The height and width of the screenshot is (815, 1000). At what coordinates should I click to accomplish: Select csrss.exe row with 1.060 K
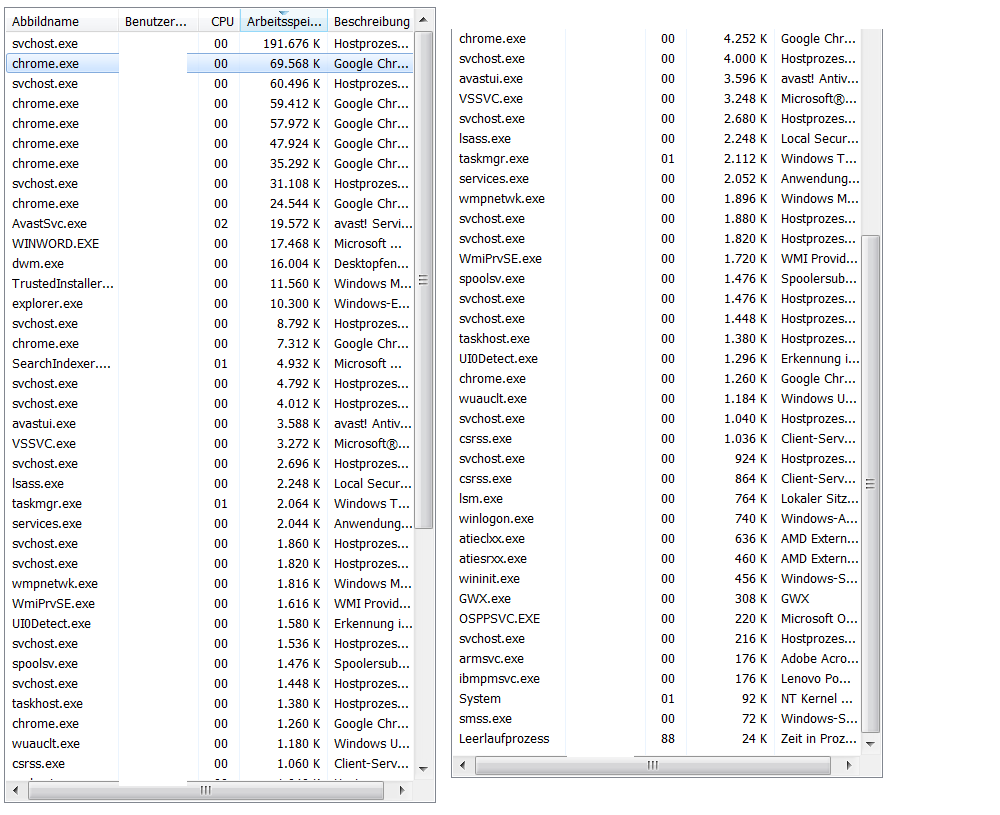pos(210,763)
